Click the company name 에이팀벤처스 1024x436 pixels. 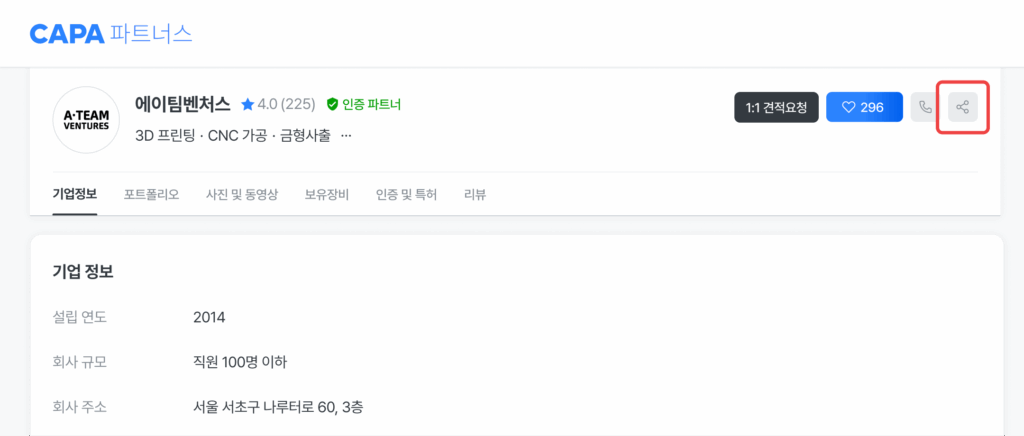tap(183, 104)
